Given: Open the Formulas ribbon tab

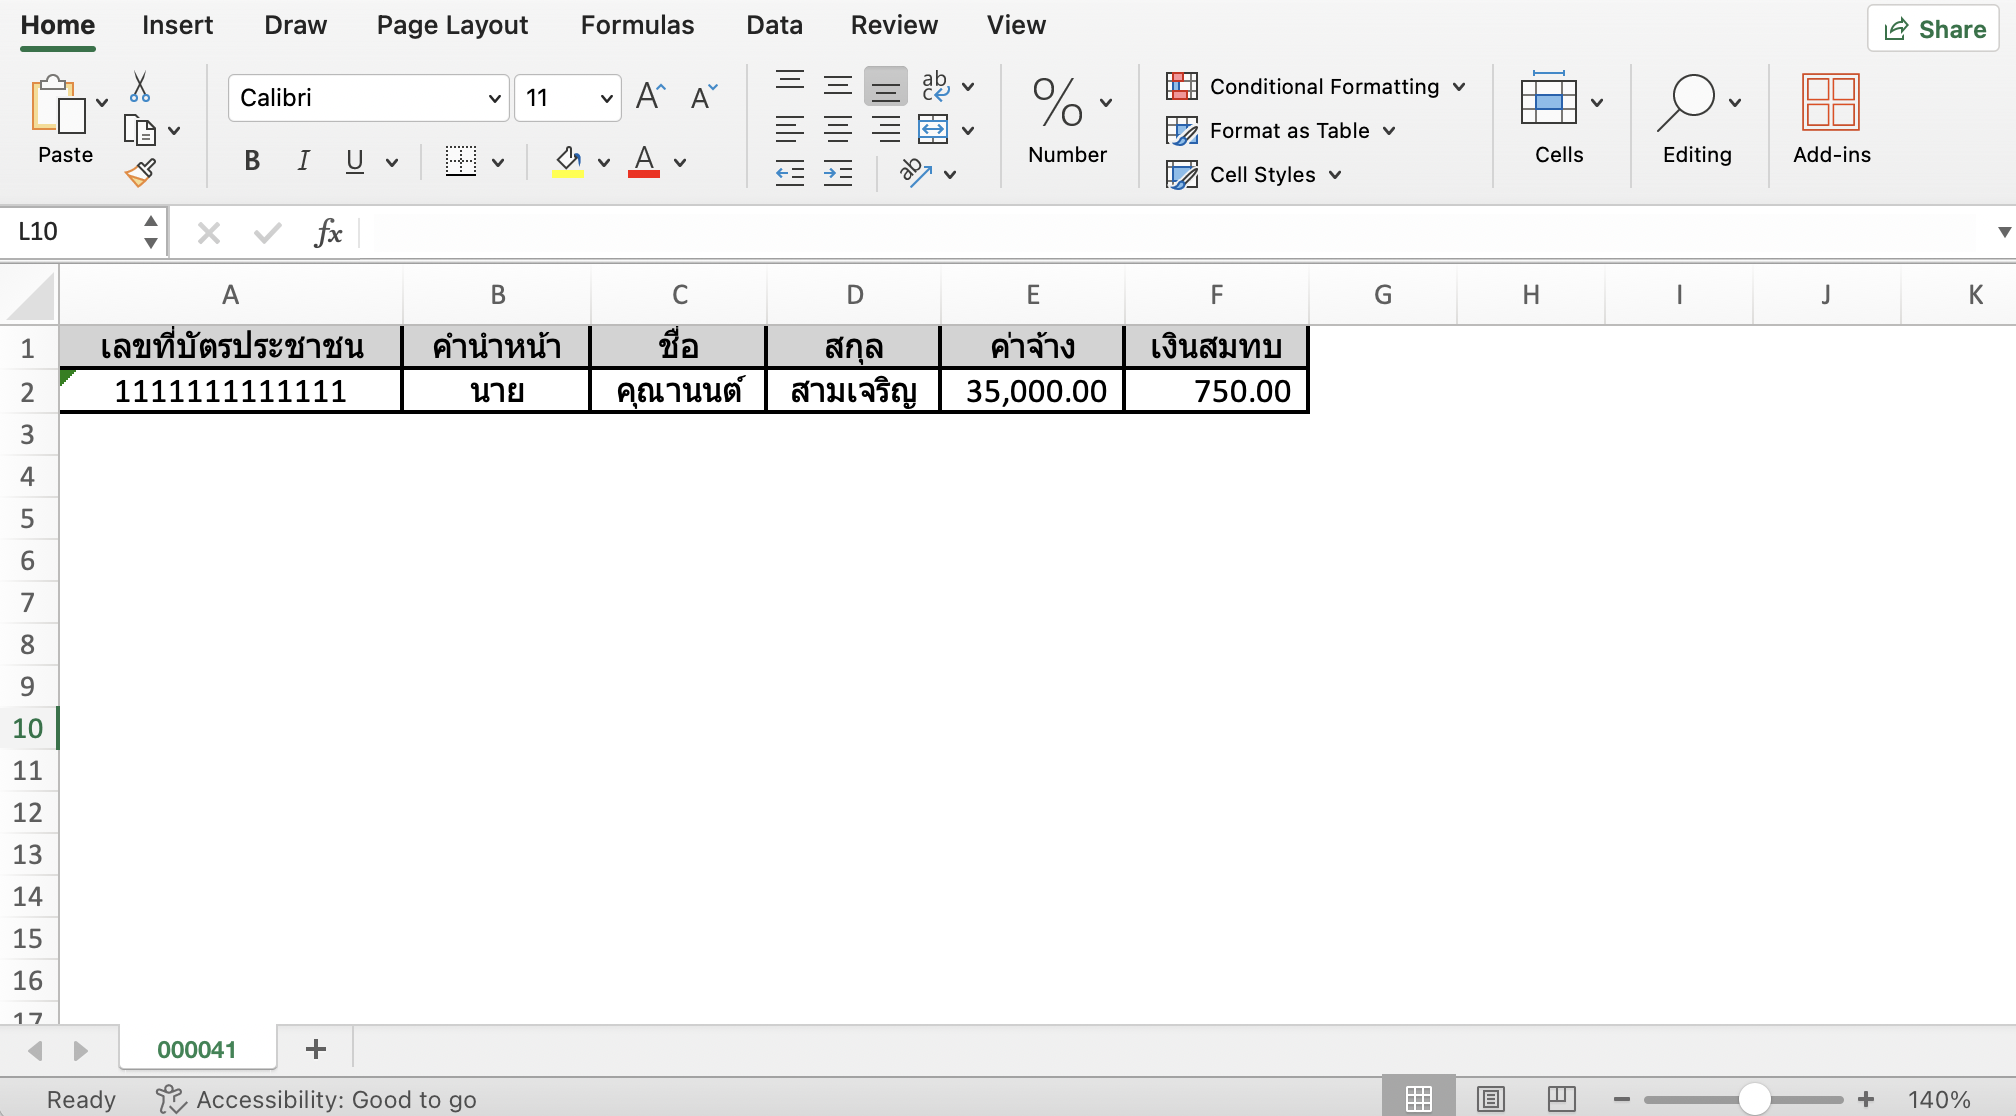Looking at the screenshot, I should tap(637, 25).
